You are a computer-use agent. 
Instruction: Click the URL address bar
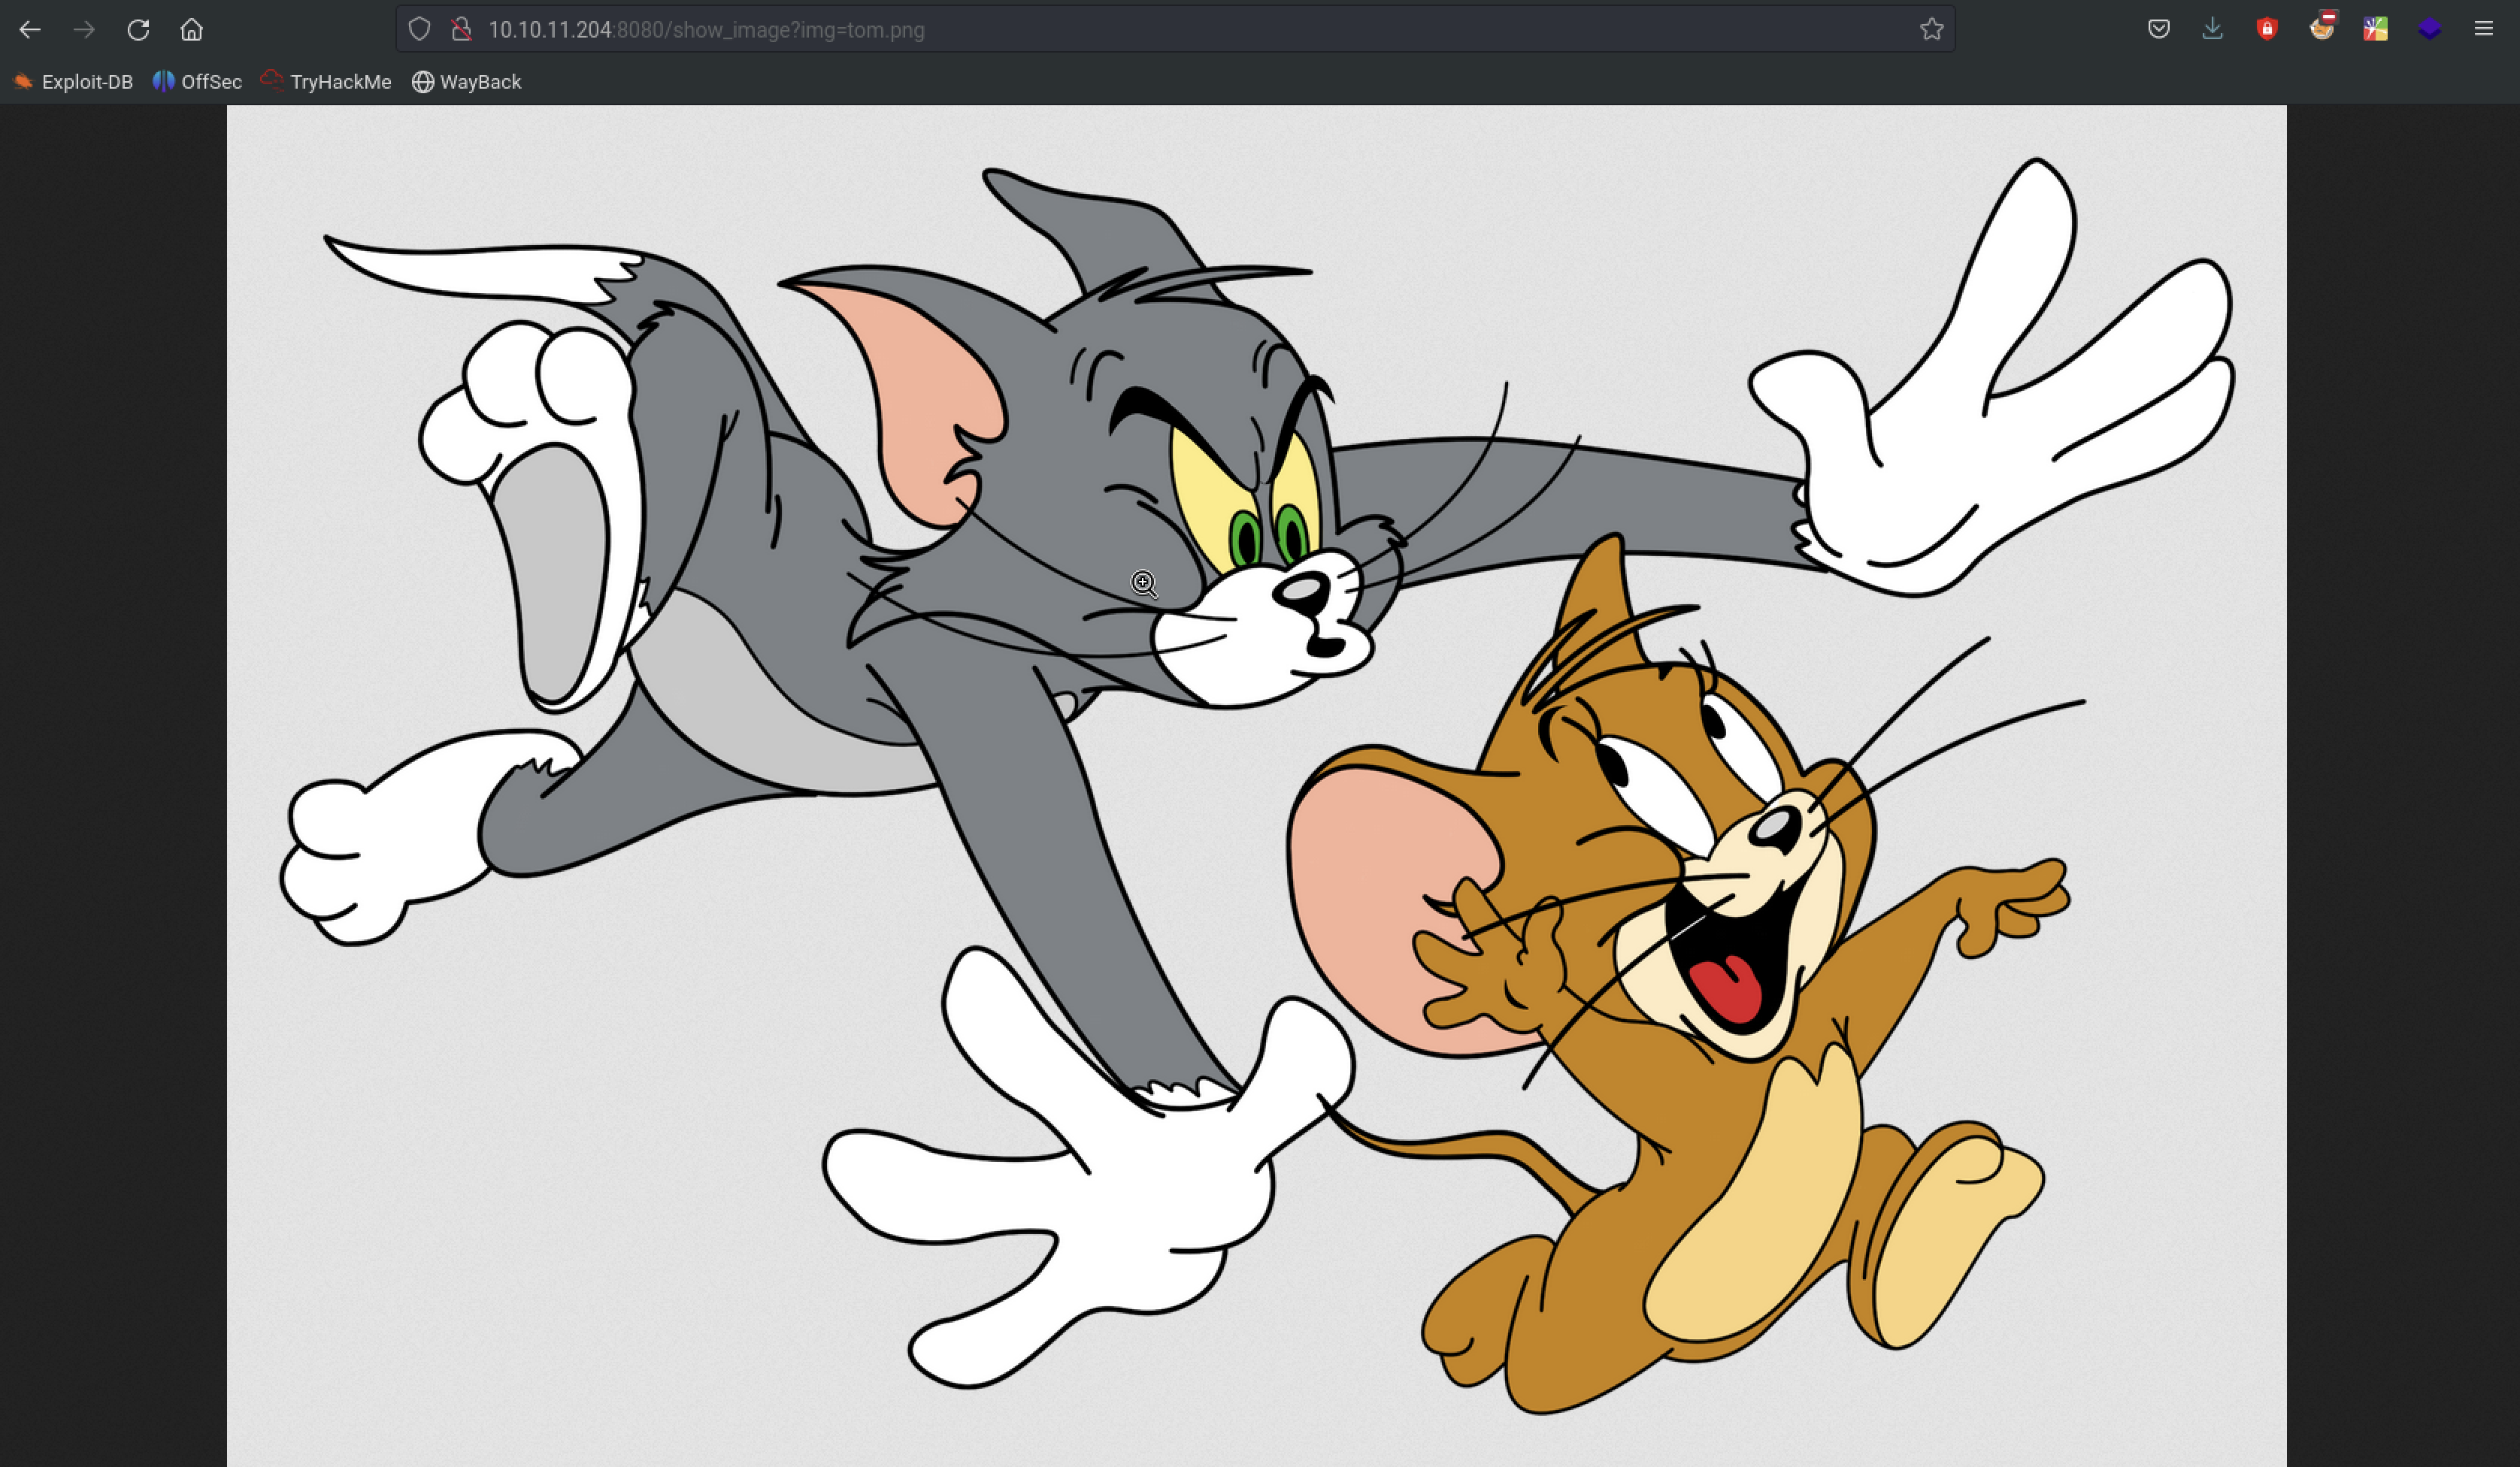click(1175, 30)
